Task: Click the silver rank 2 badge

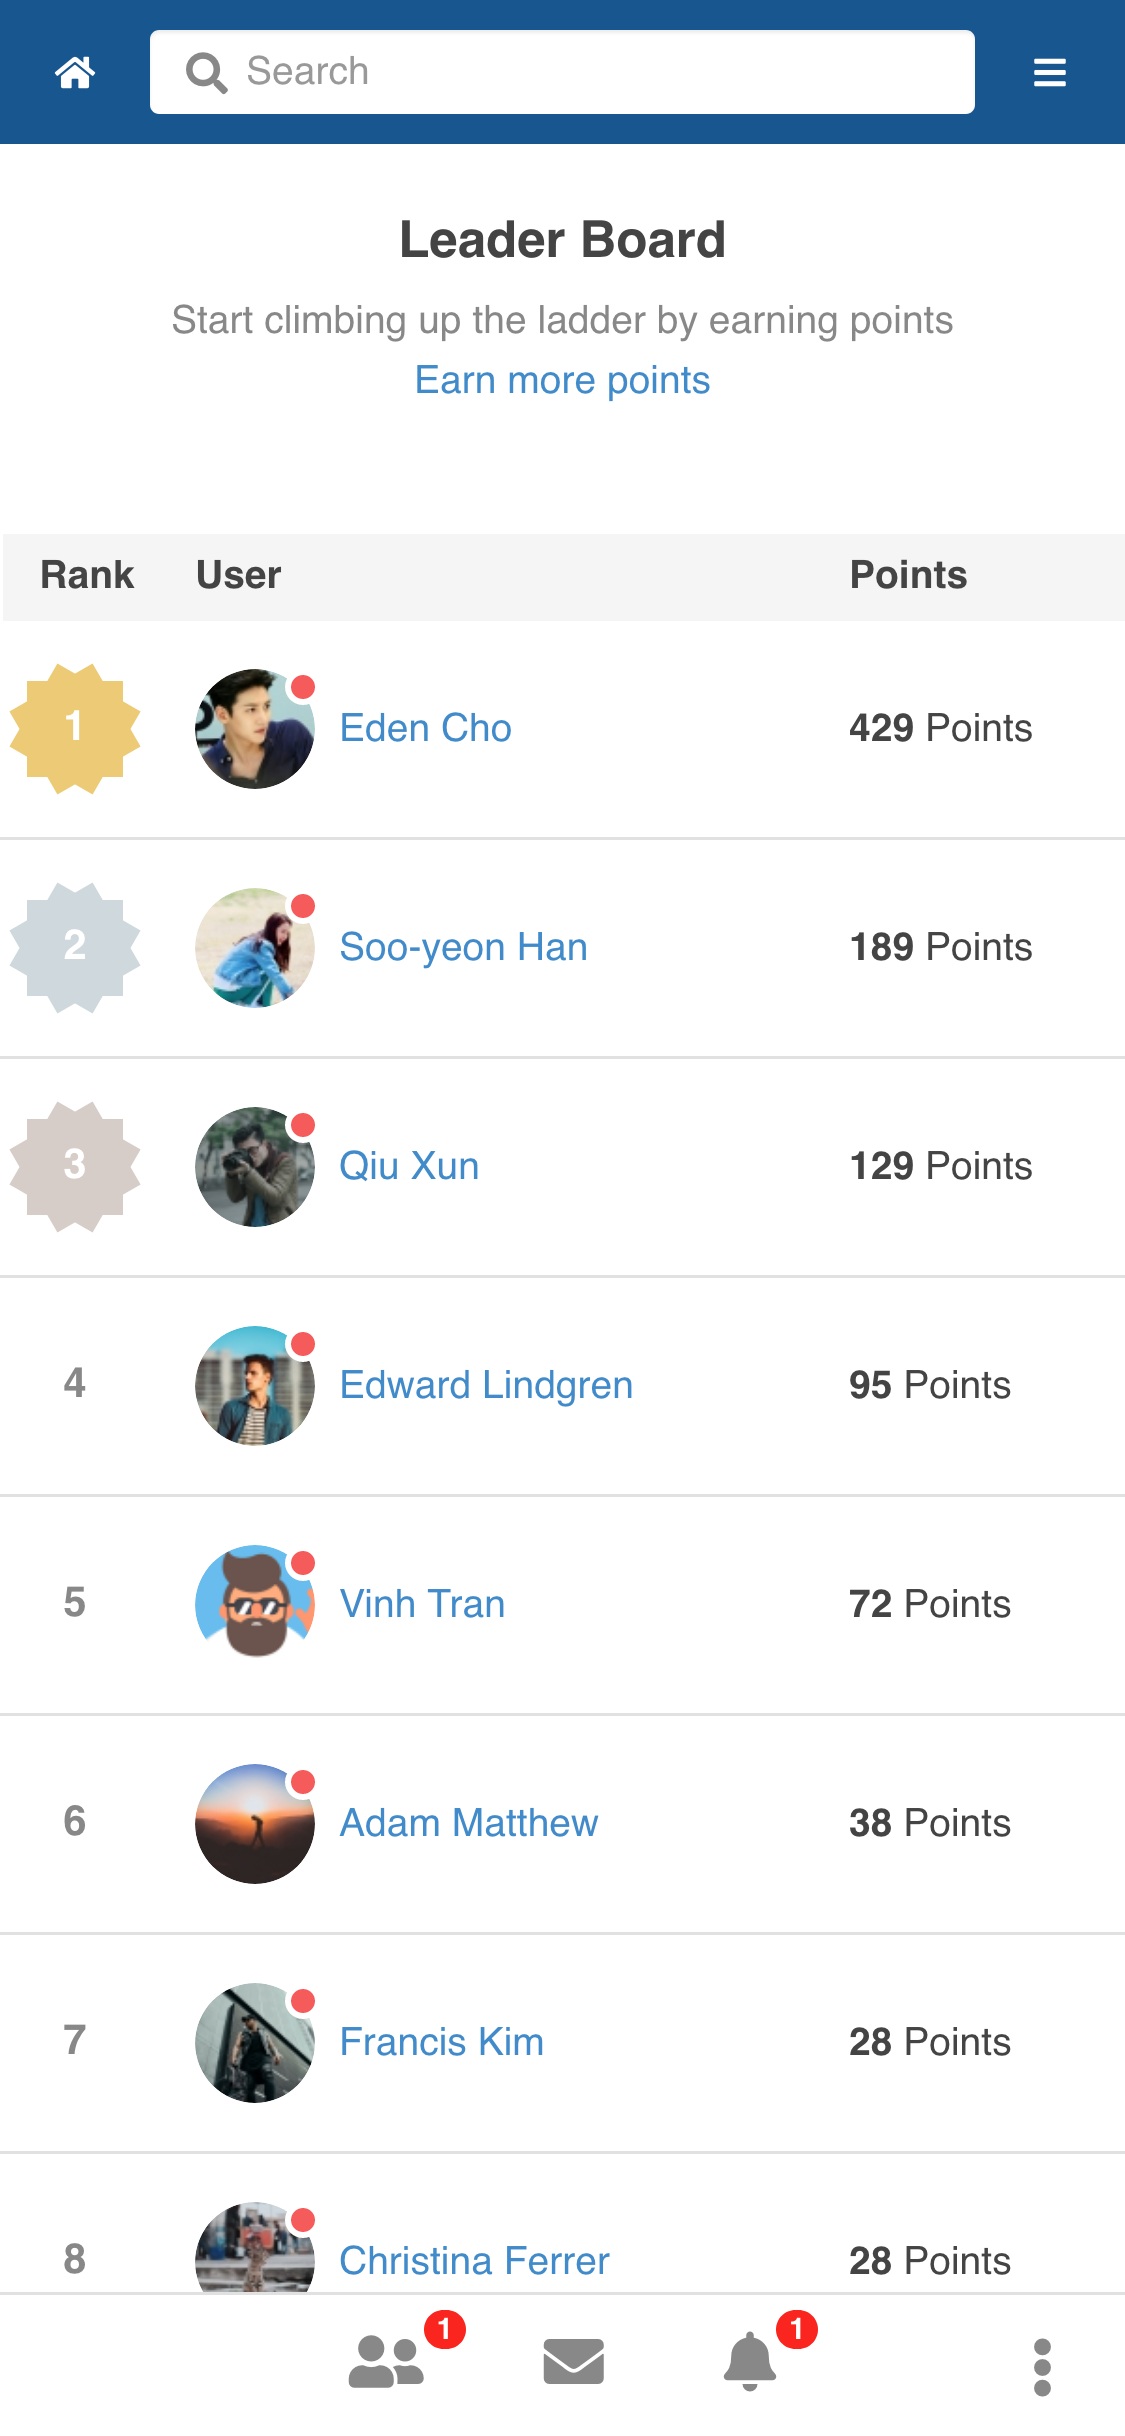Action: click(x=75, y=947)
